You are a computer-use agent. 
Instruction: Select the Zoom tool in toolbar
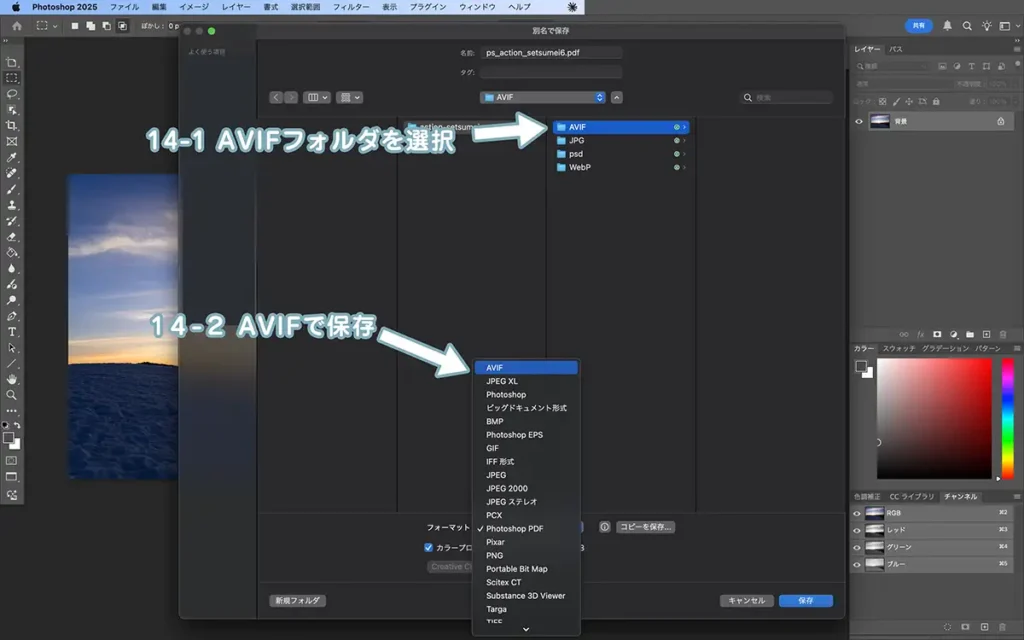coord(12,395)
